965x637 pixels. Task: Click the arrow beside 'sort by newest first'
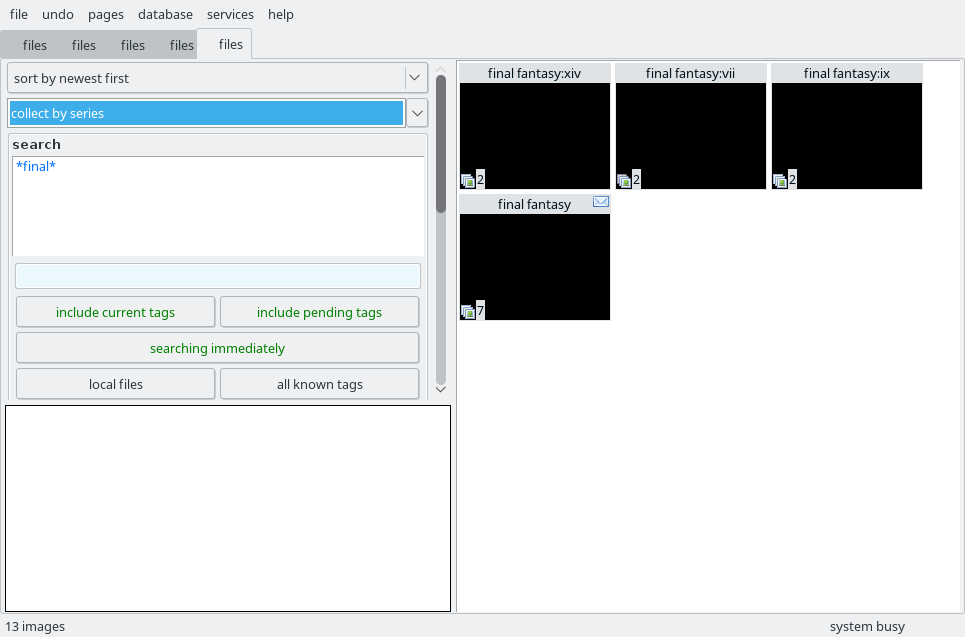click(x=415, y=78)
